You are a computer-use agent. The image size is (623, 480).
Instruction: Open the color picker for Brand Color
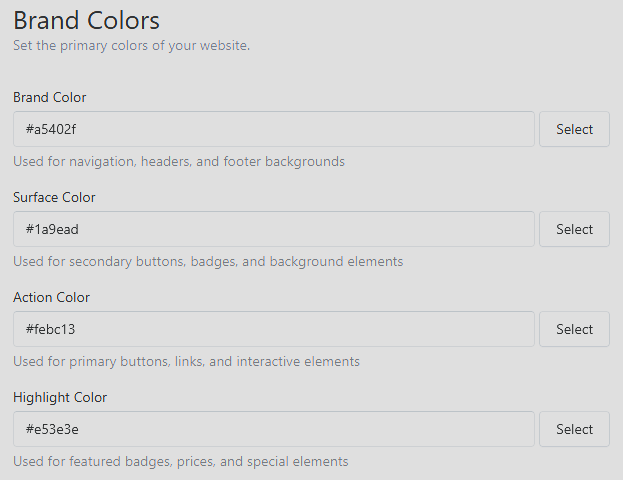(x=574, y=129)
